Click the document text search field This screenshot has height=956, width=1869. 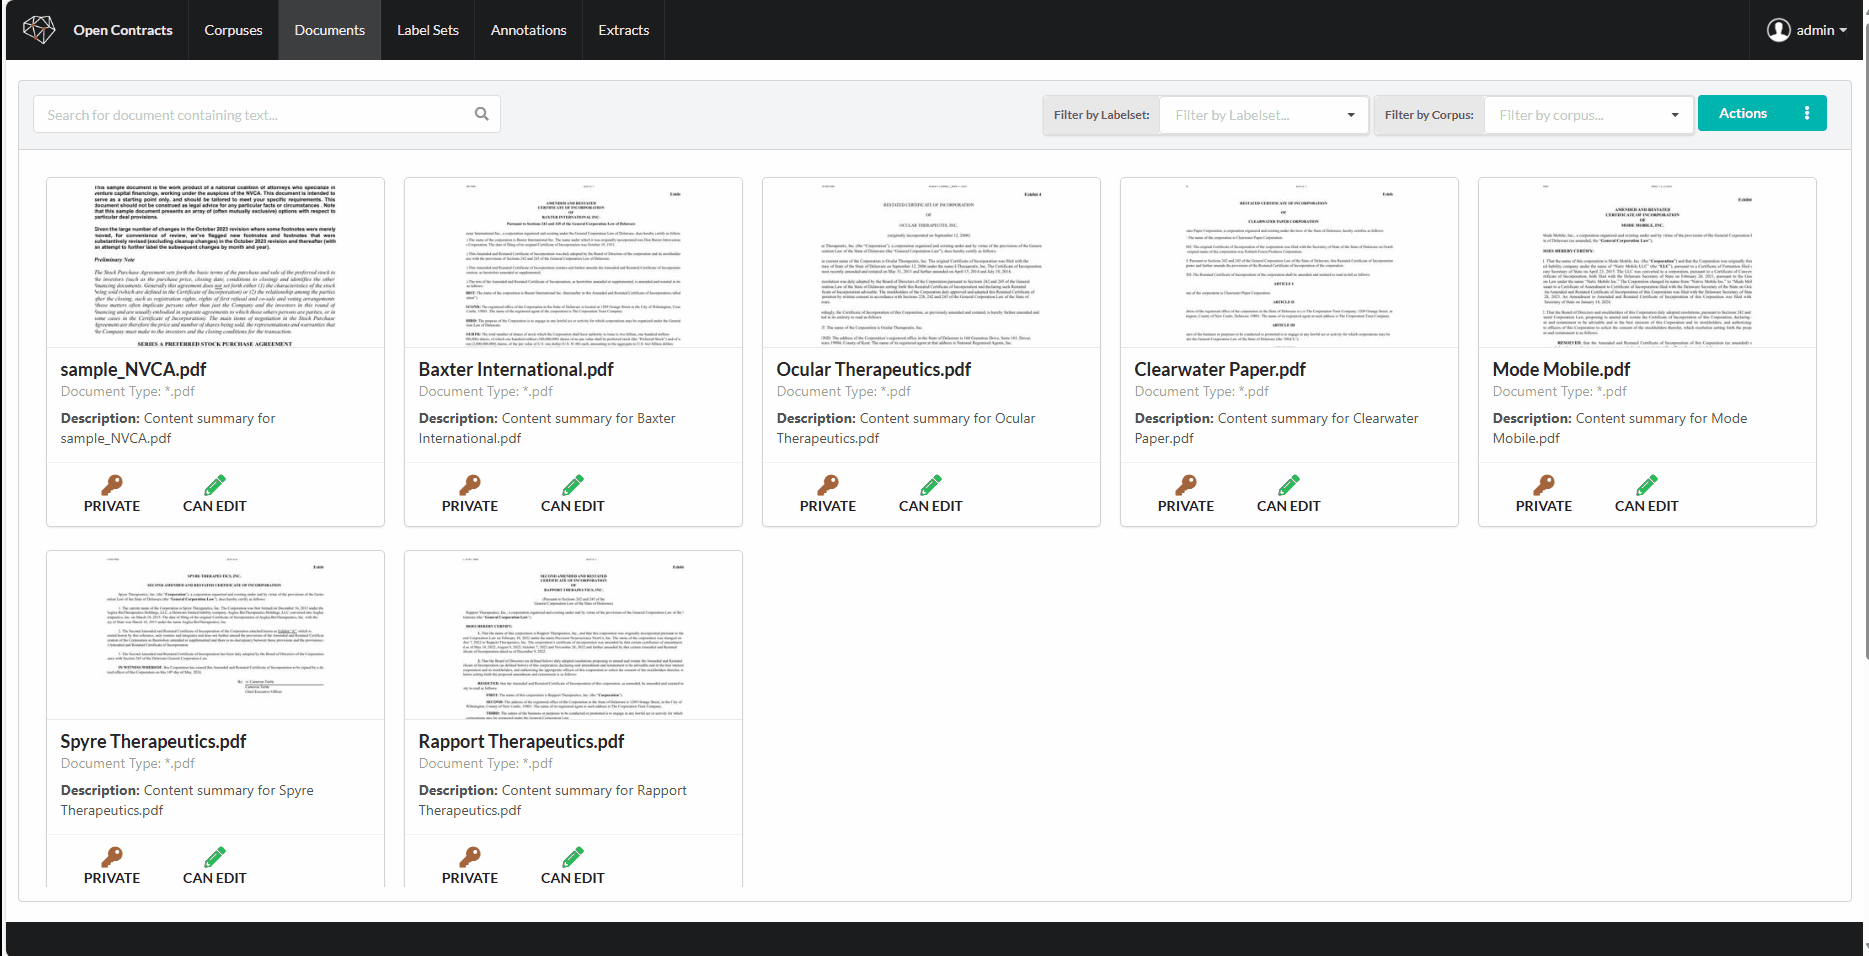(x=267, y=114)
